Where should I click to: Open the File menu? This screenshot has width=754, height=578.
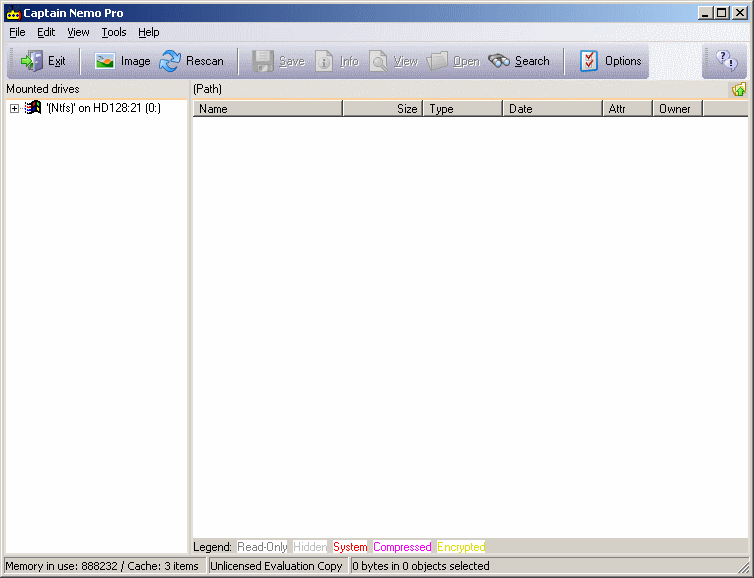[x=17, y=32]
